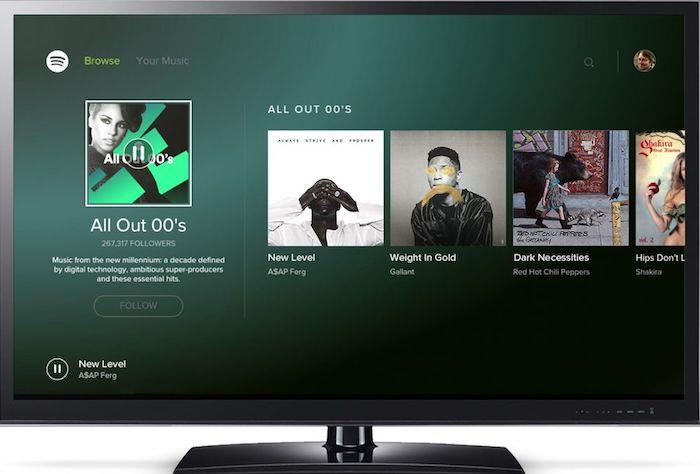700x474 pixels.
Task: Click the Red Hot Chili Peppers artist name
Action: click(x=551, y=272)
